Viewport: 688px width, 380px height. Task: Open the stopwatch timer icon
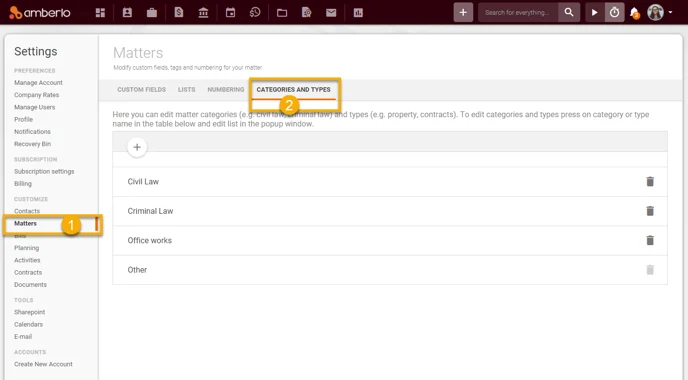pyautogui.click(x=614, y=12)
